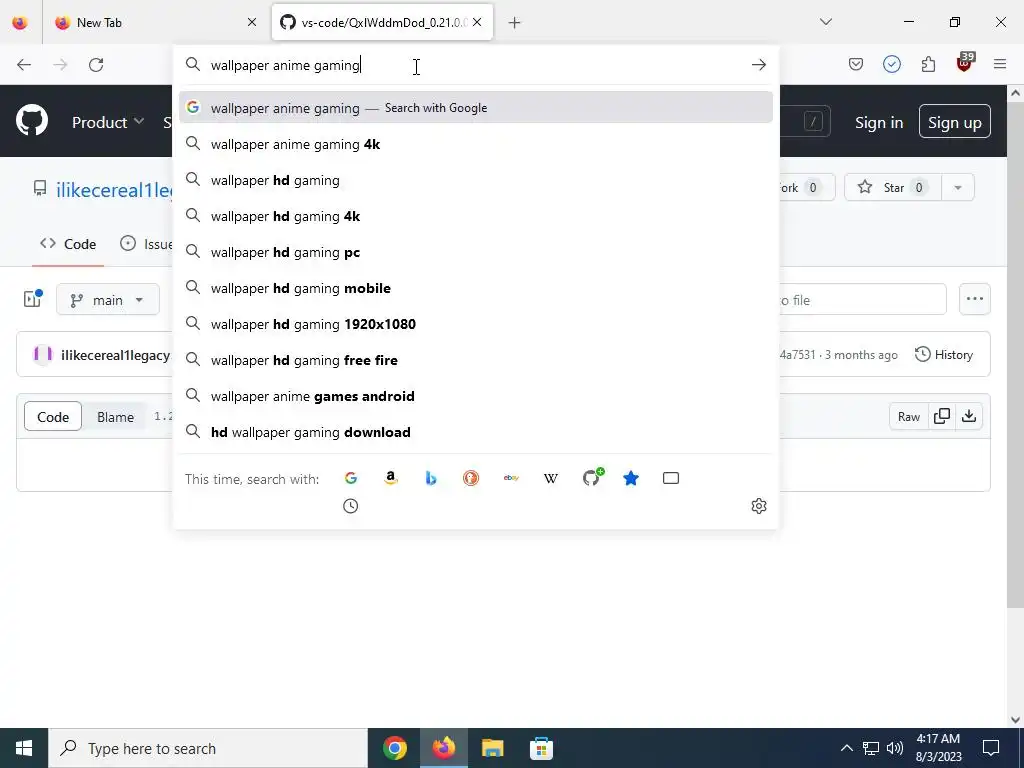The width and height of the screenshot is (1024, 768).
Task: Copy raw file with copy icon
Action: pyautogui.click(x=942, y=417)
